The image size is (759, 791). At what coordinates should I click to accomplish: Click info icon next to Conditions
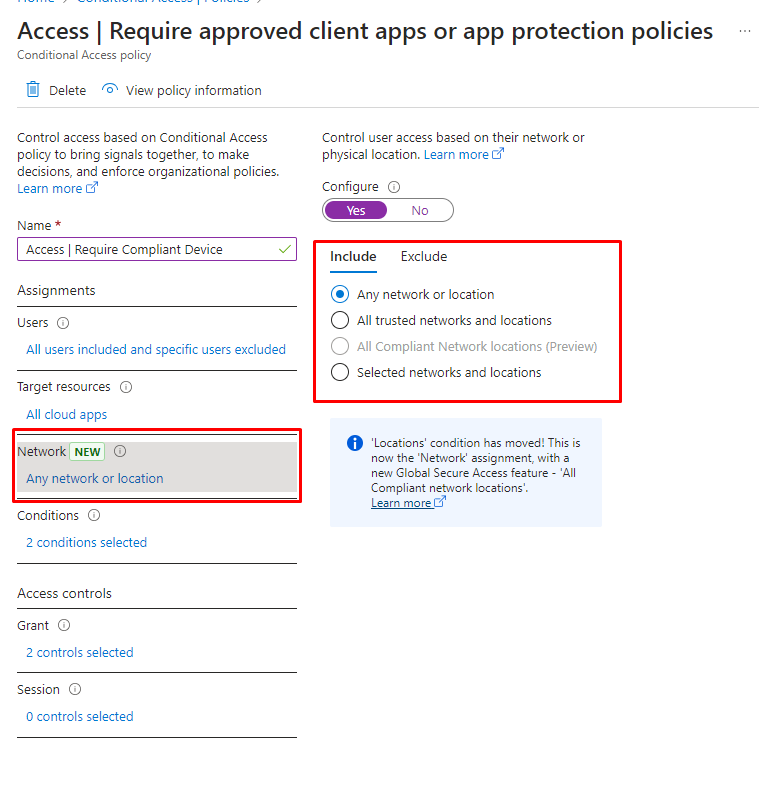tap(94, 515)
